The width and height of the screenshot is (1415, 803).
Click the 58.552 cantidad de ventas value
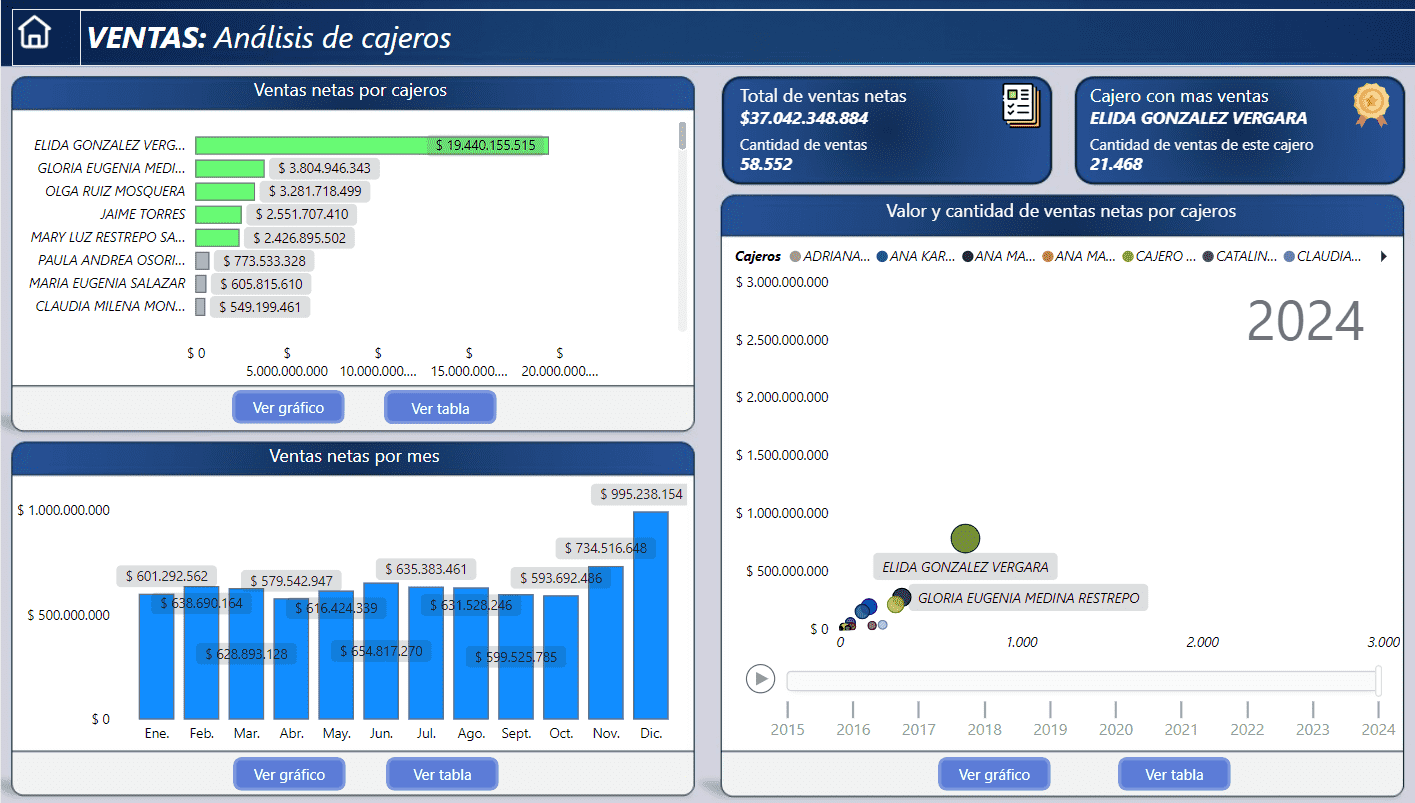click(x=766, y=163)
